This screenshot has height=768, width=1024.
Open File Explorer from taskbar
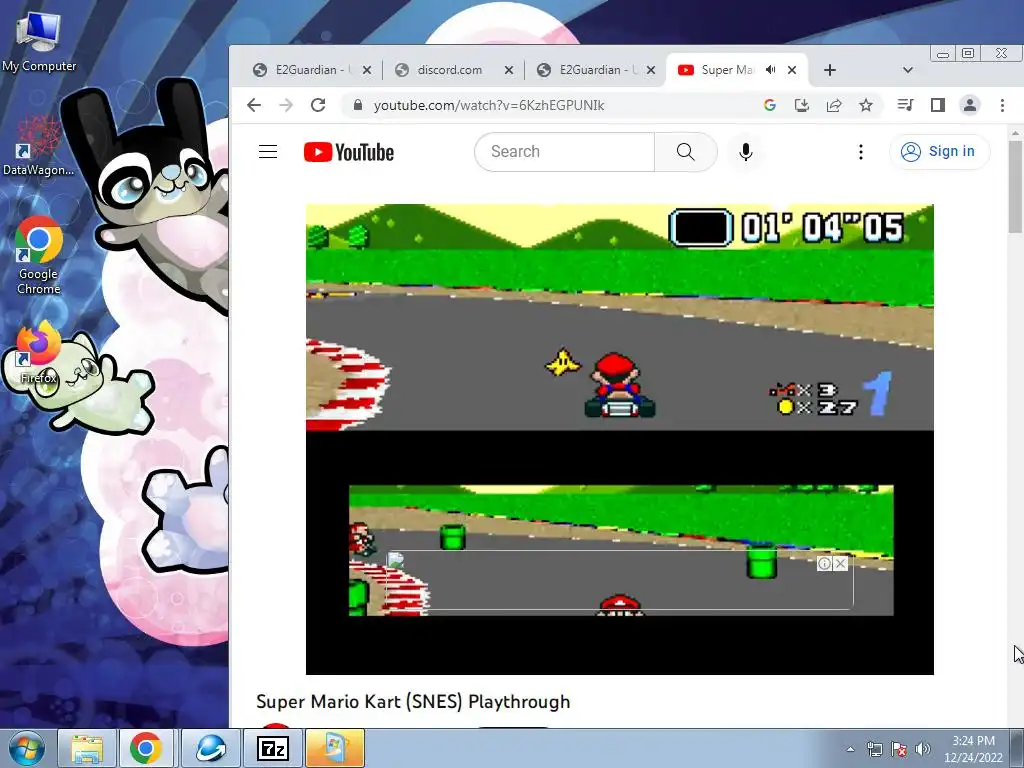point(87,748)
